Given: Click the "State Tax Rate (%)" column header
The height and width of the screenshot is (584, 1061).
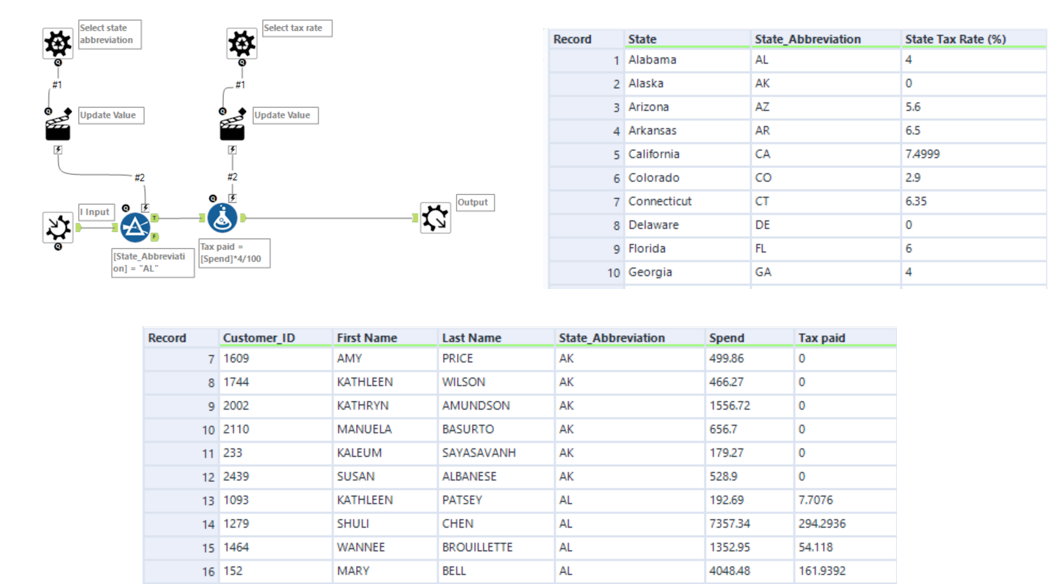Looking at the screenshot, I should [955, 39].
